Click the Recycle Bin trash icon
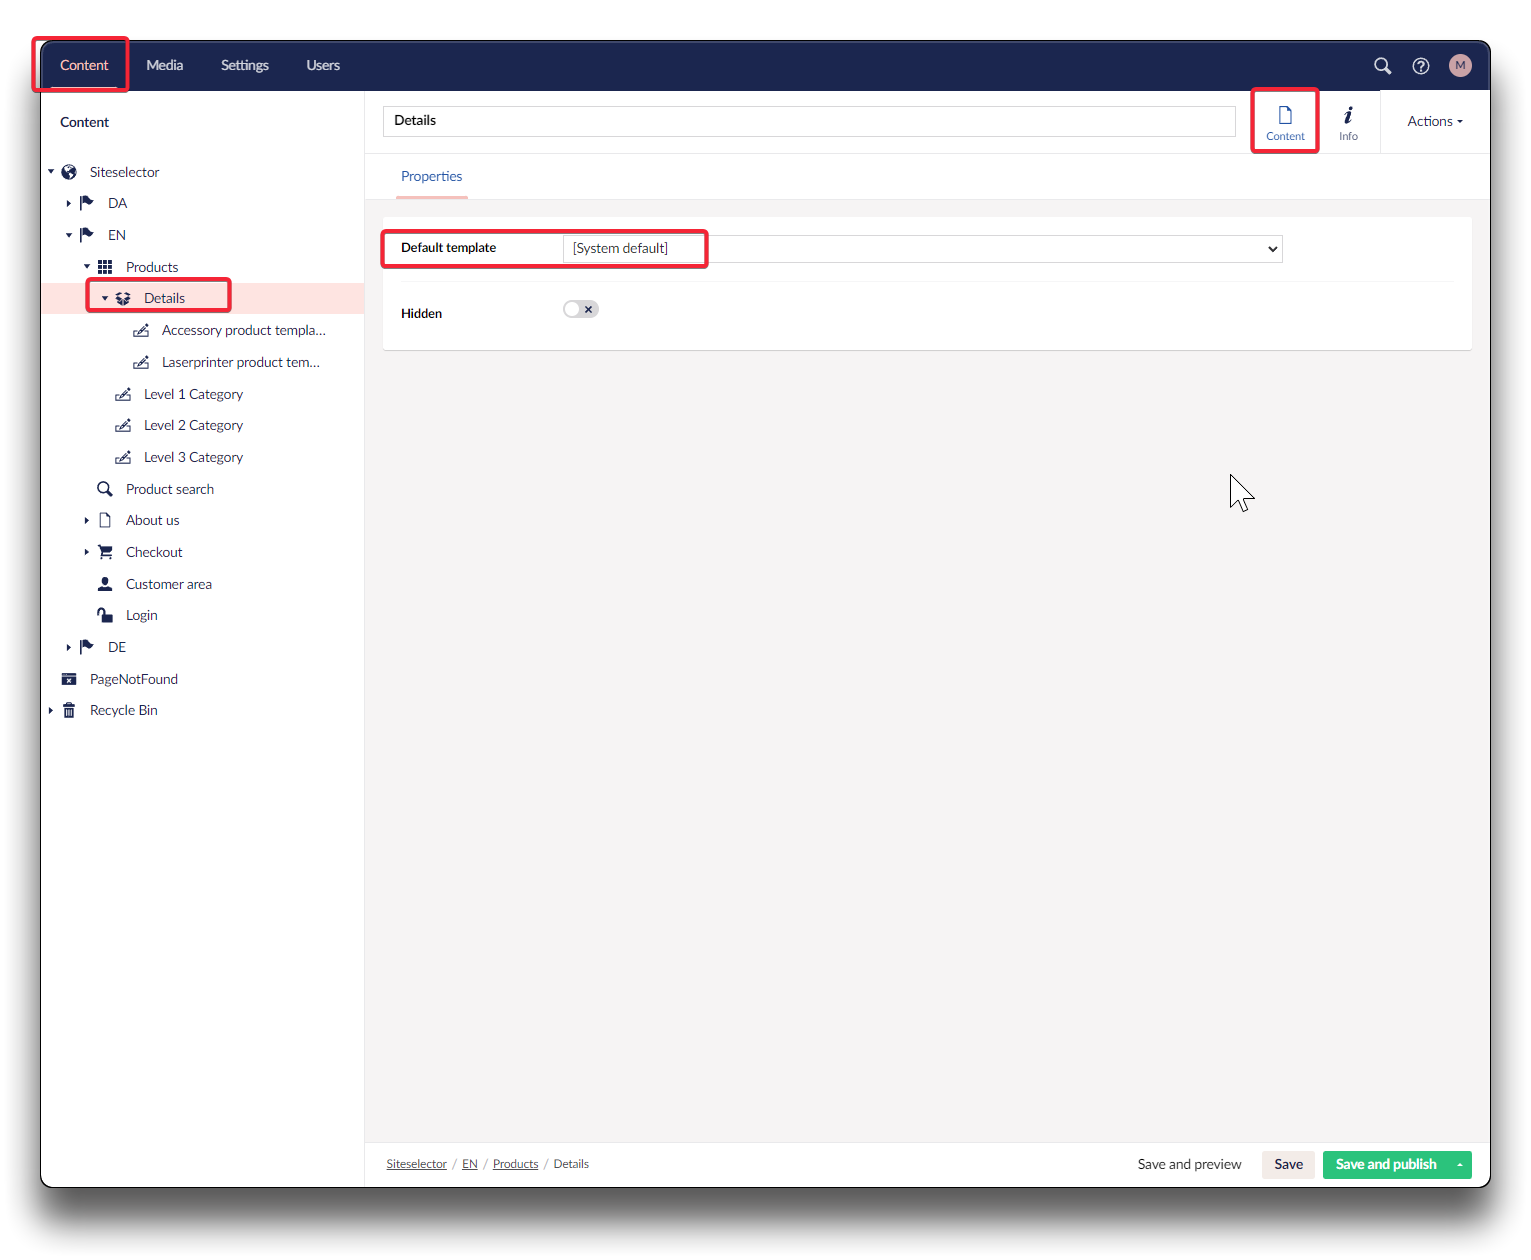The image size is (1531, 1260). 69,710
